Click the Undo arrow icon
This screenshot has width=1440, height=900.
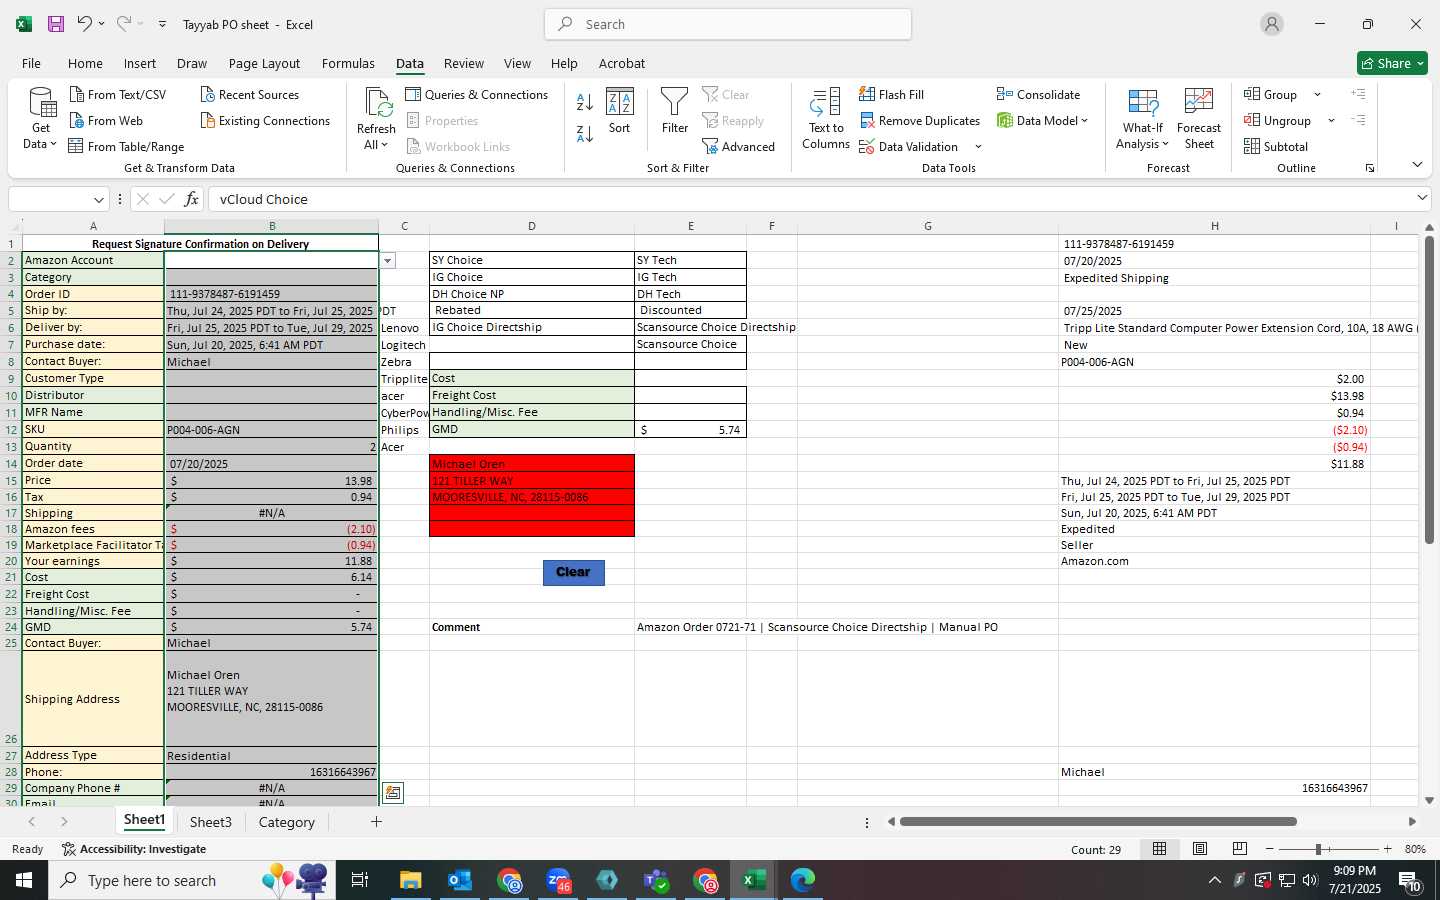click(x=85, y=24)
